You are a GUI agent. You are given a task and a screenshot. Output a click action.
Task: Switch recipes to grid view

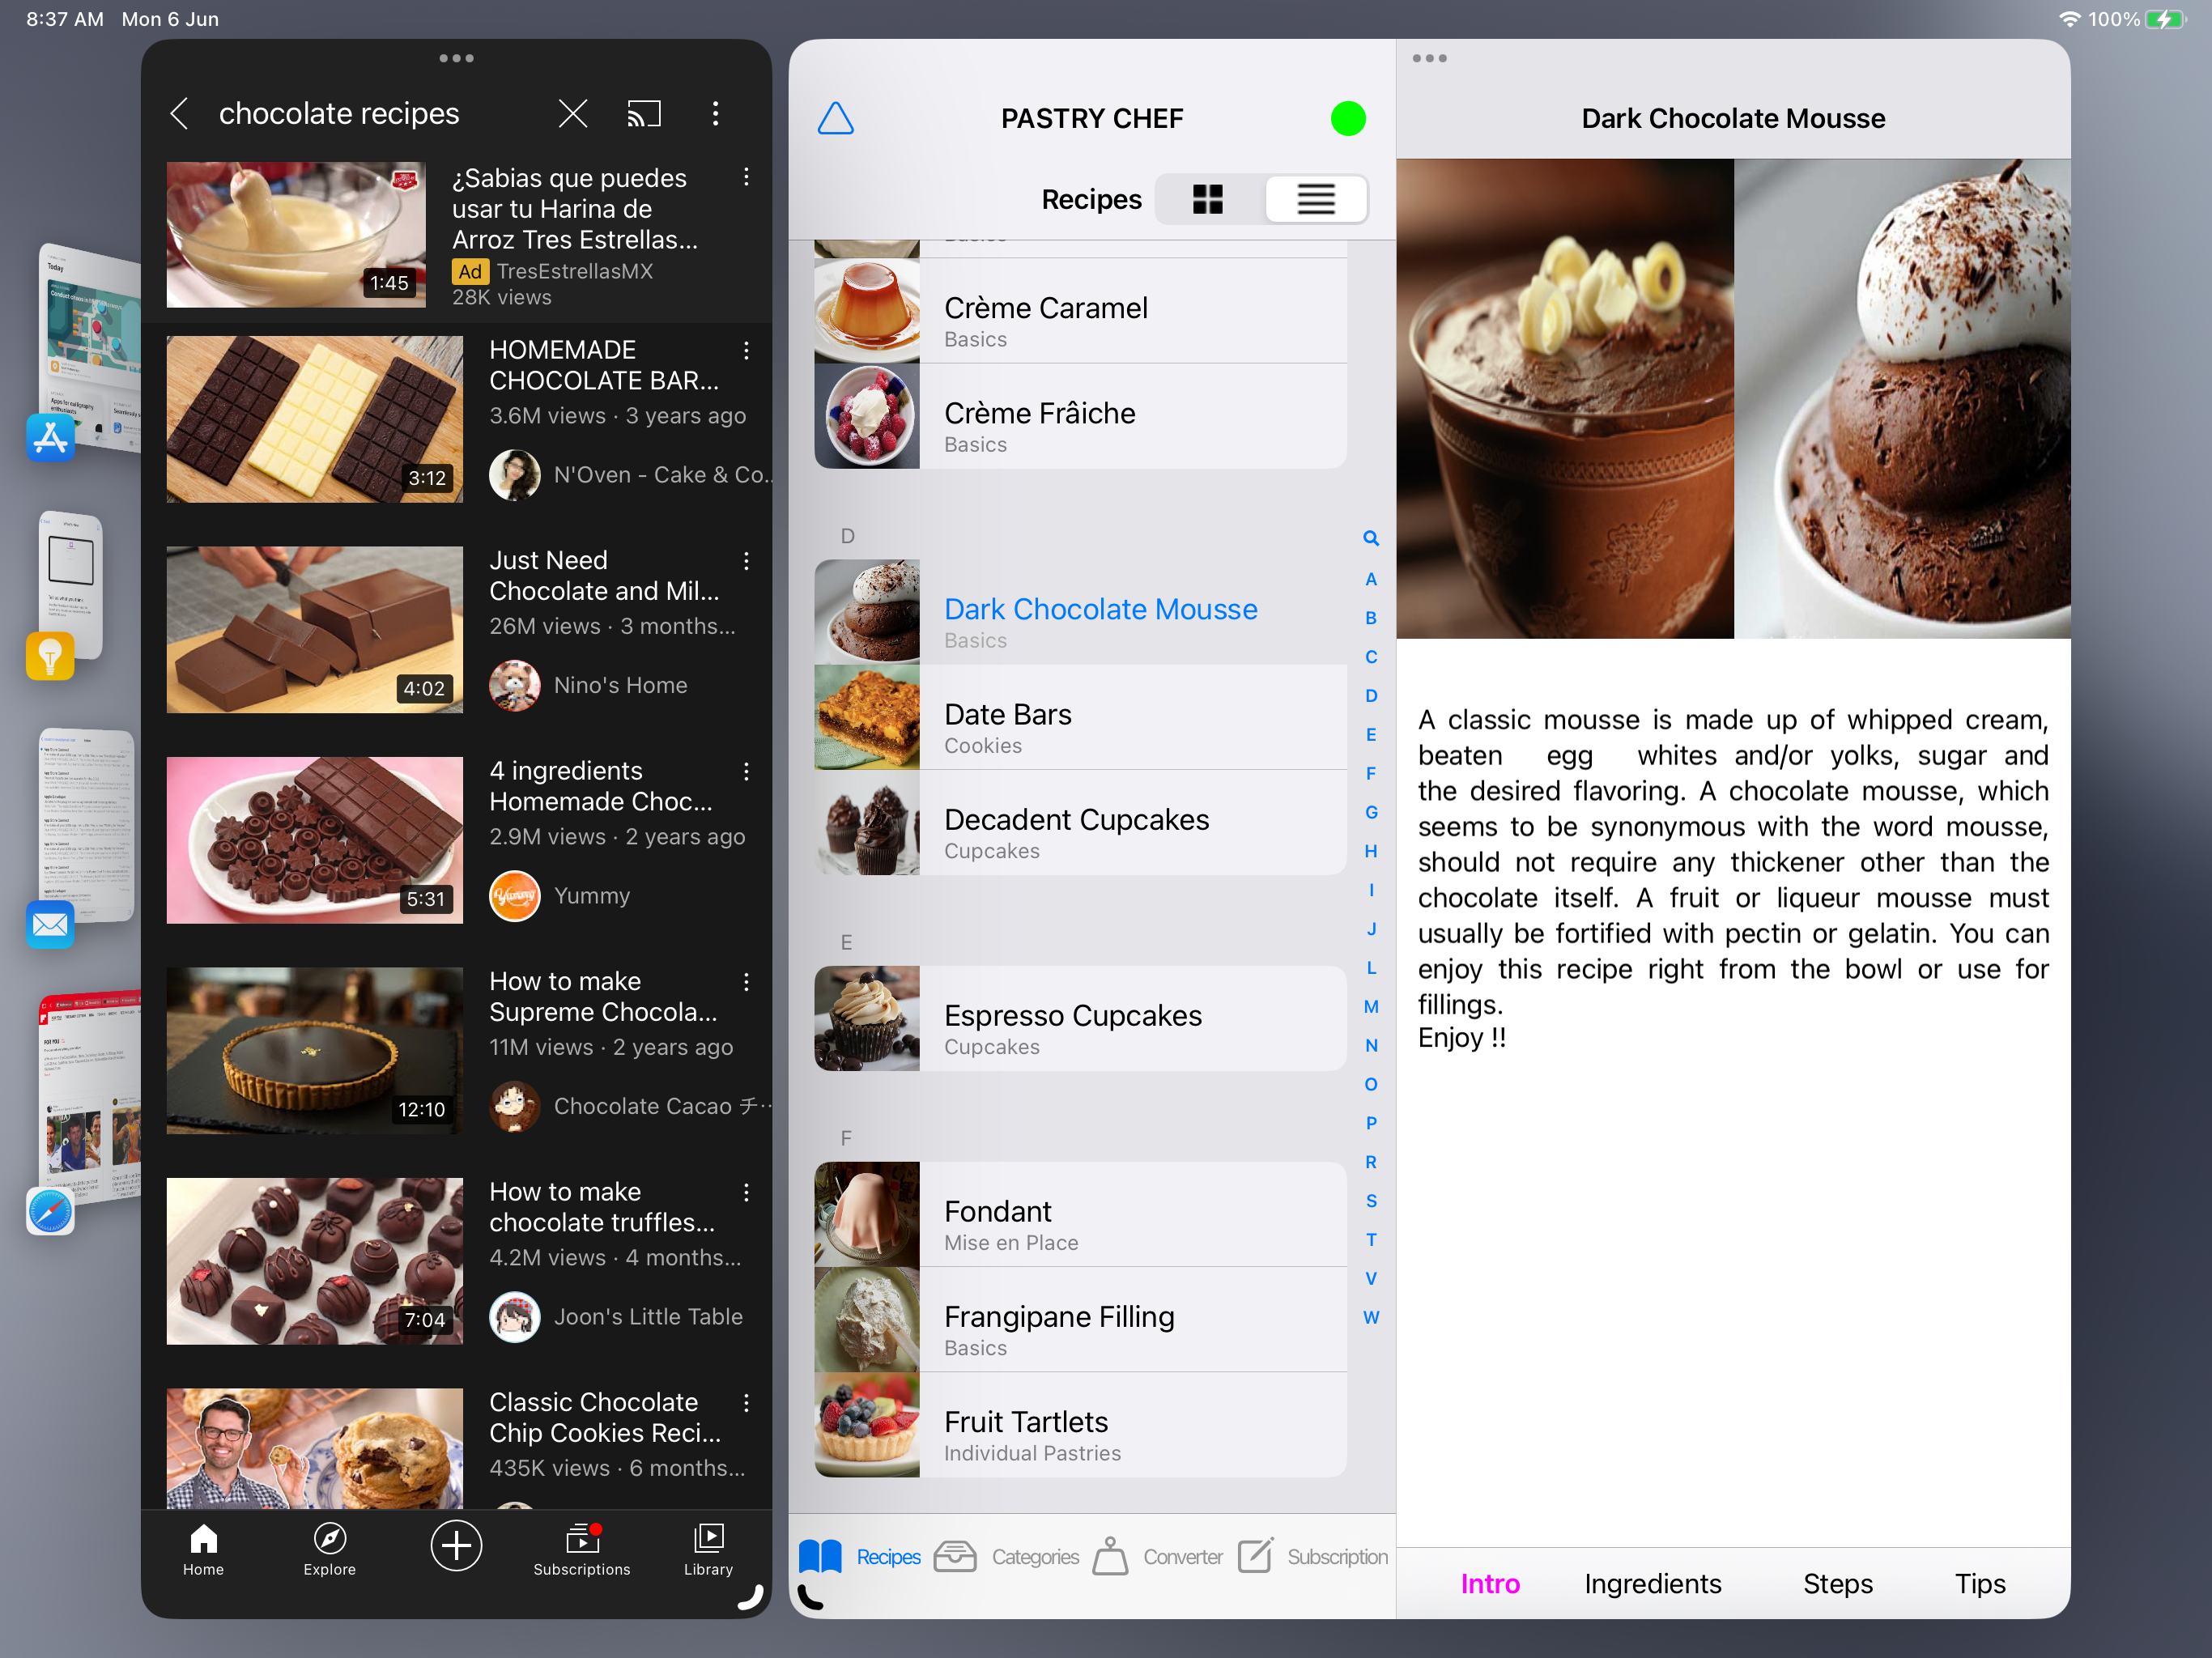click(1208, 199)
